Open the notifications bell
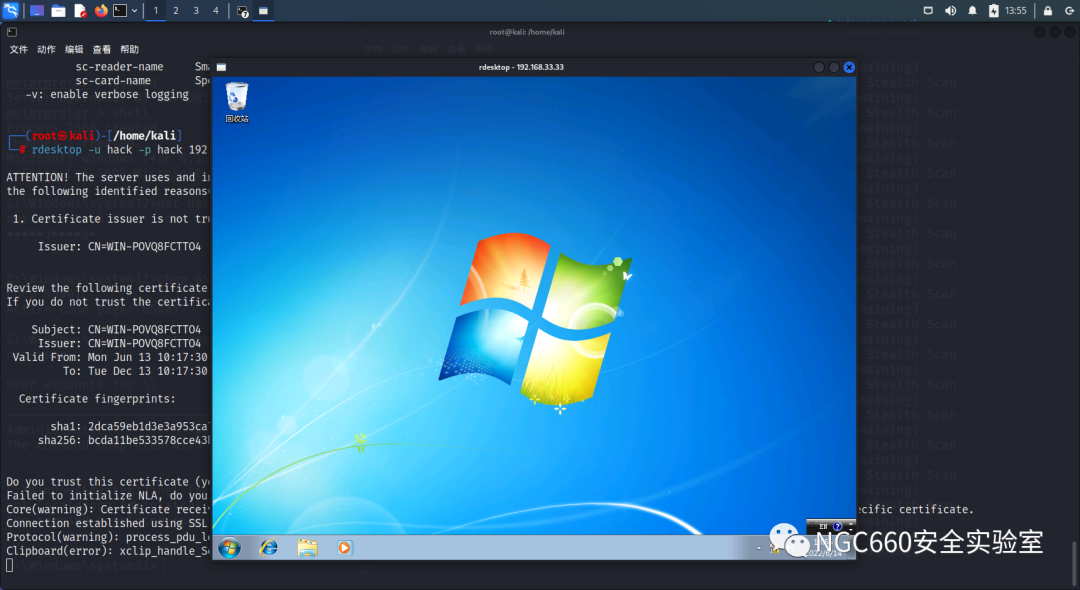This screenshot has width=1080, height=590. coord(972,10)
